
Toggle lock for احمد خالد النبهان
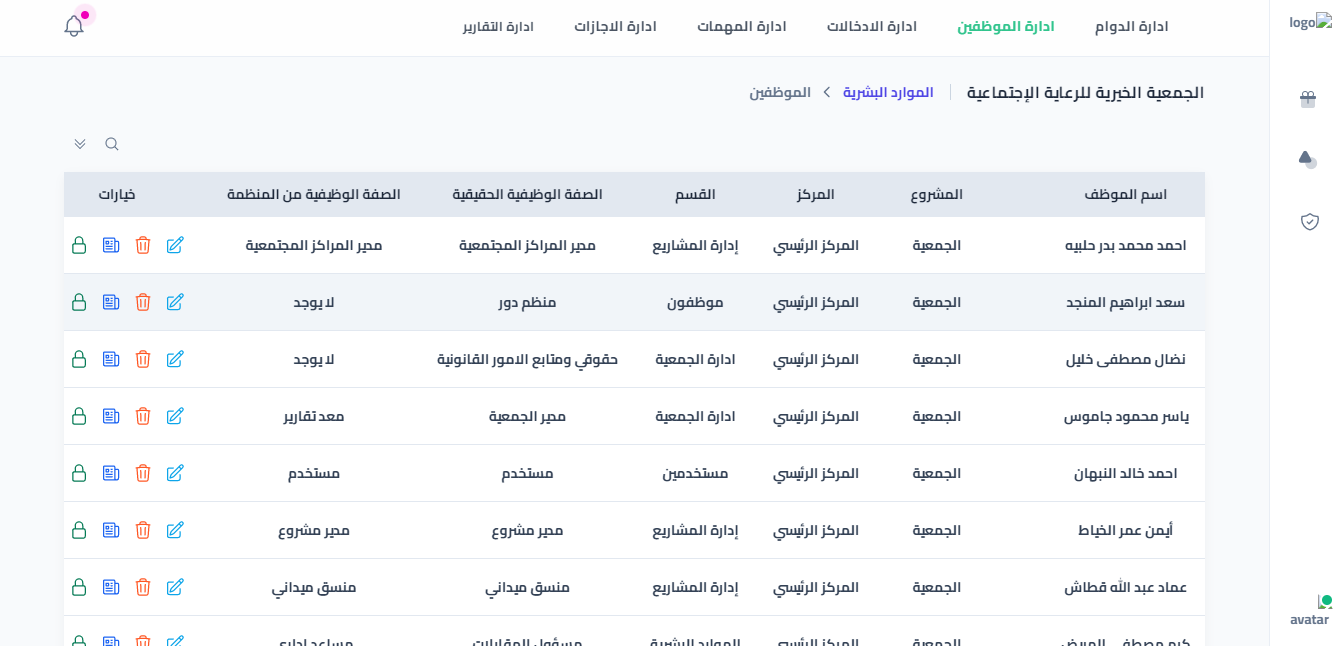click(x=79, y=473)
